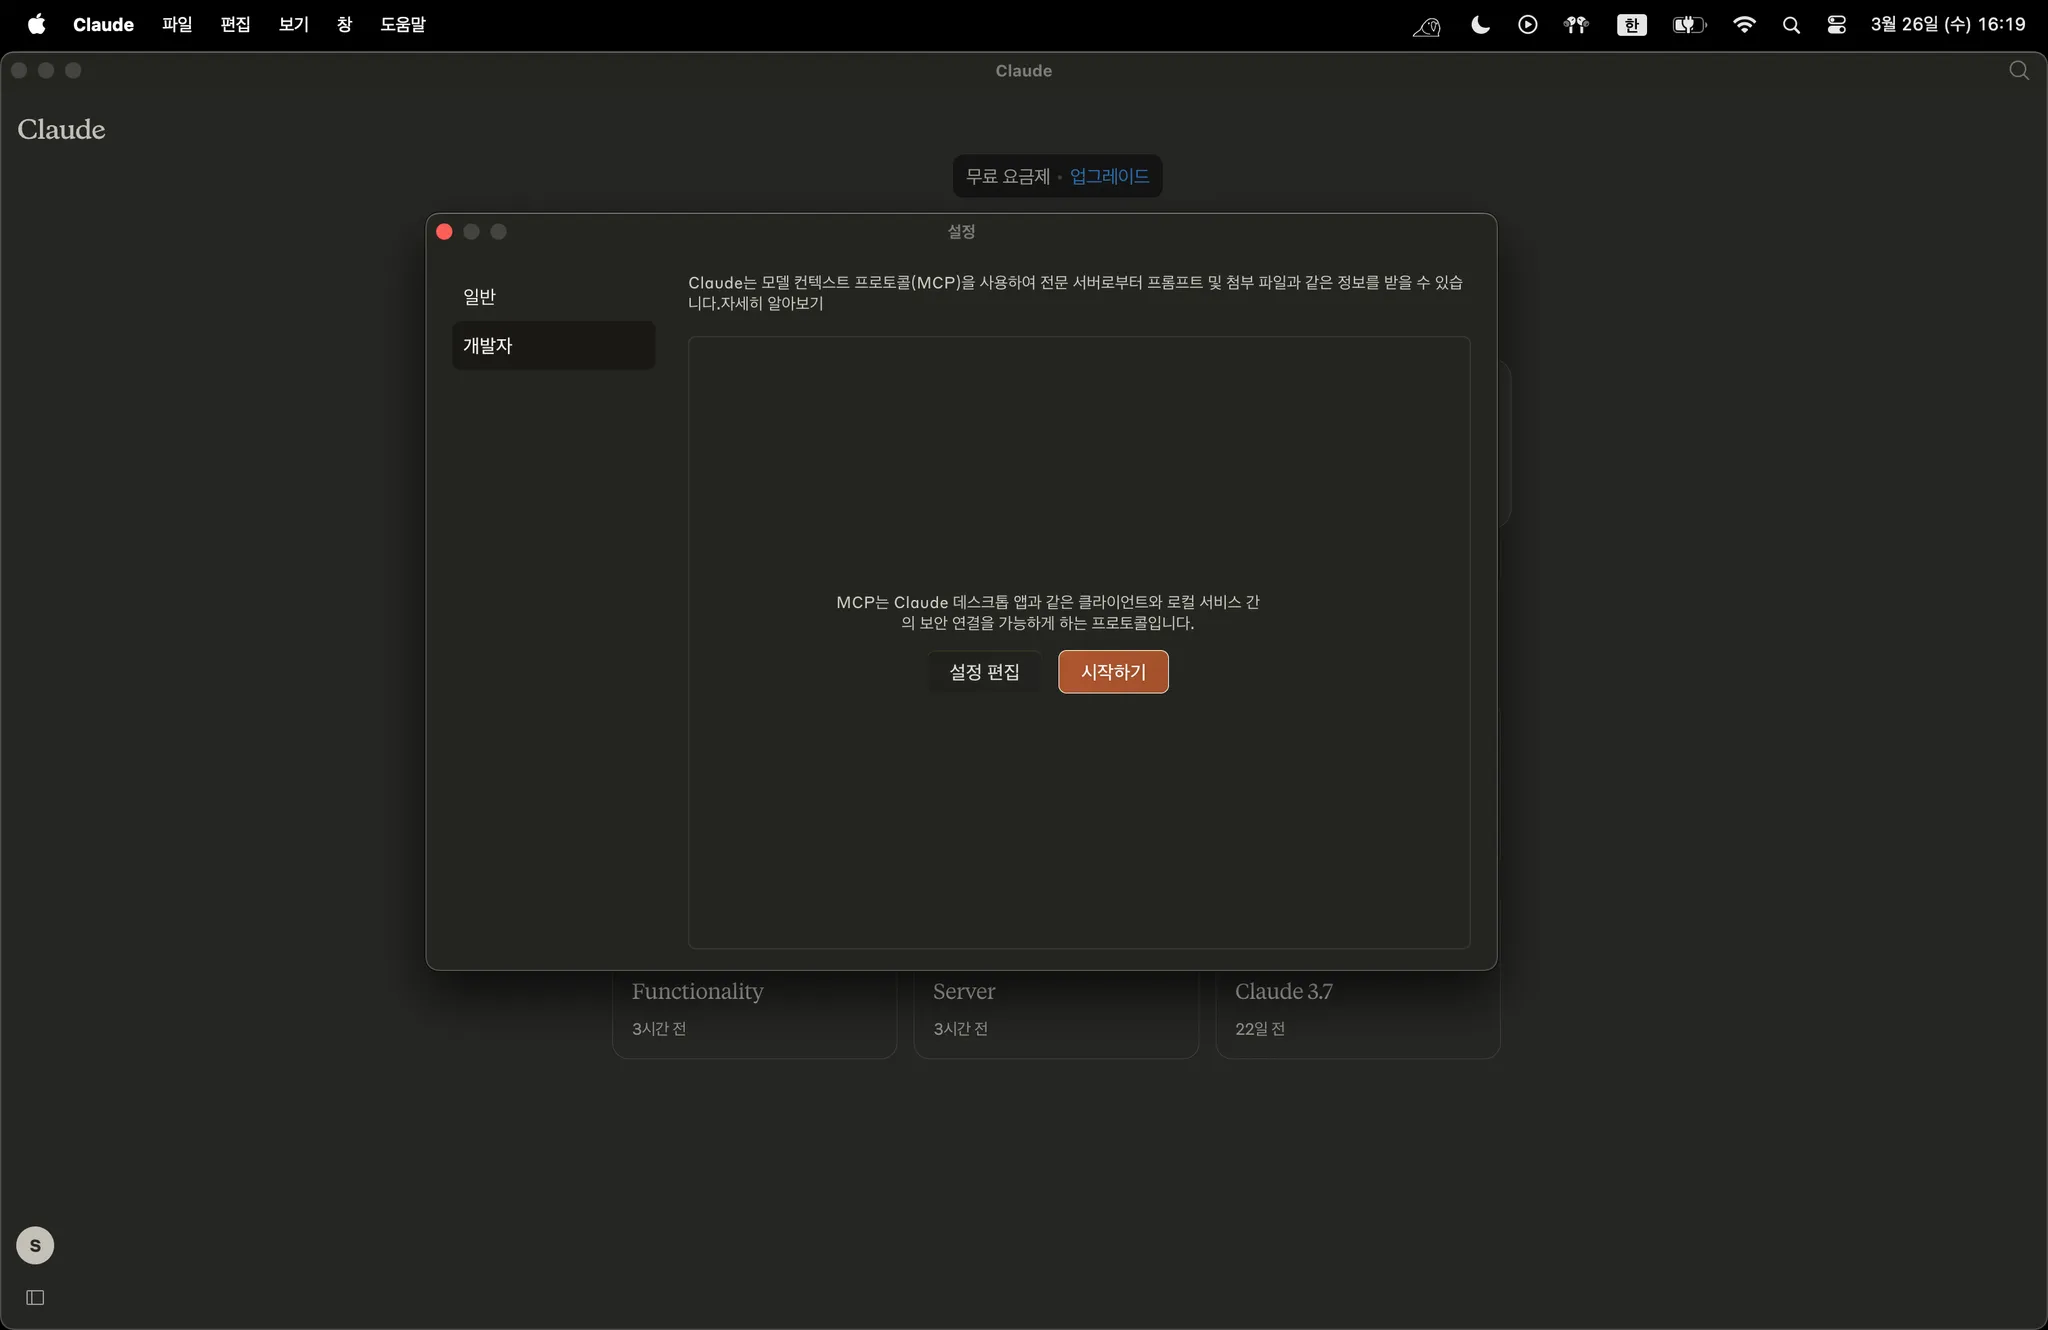Click the Claude logo text
Screen dimensions: 2048x1330
[61, 130]
